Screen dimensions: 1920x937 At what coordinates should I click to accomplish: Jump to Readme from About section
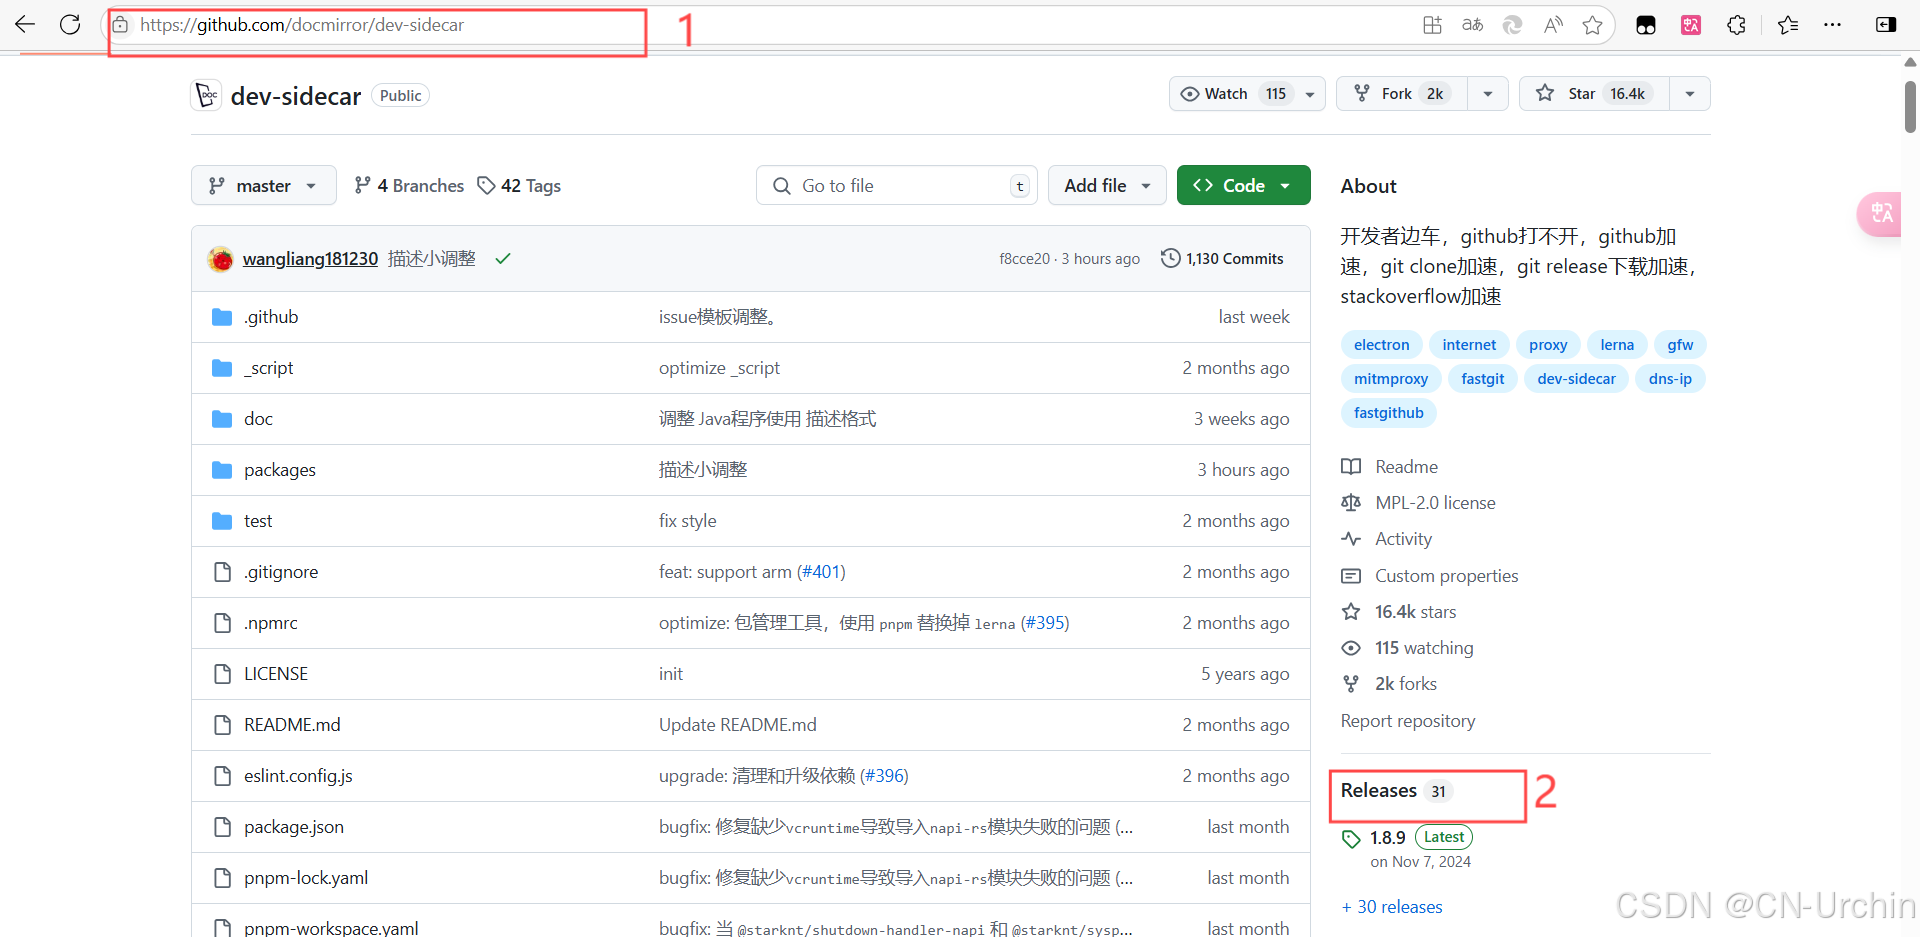[x=1390, y=467]
